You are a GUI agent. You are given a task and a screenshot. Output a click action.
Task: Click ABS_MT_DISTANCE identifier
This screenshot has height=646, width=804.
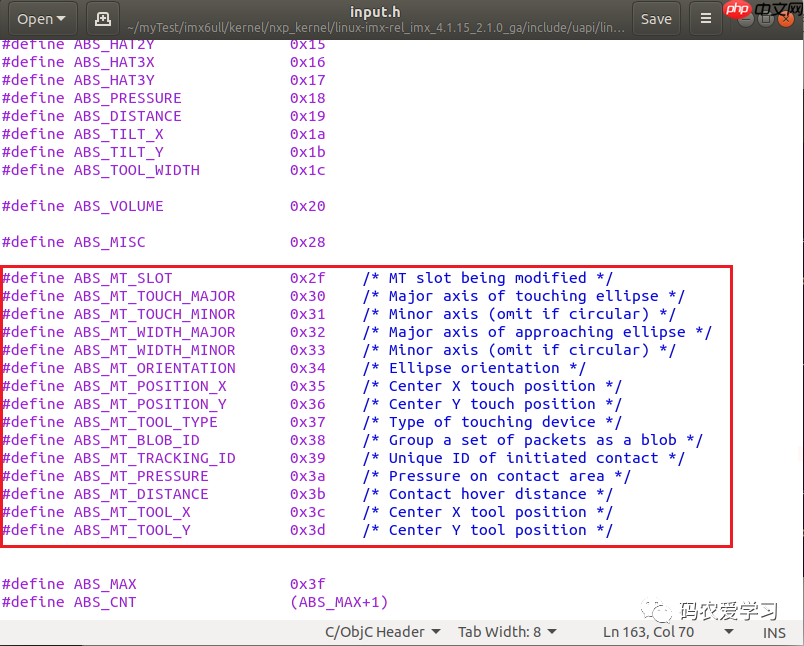141,494
